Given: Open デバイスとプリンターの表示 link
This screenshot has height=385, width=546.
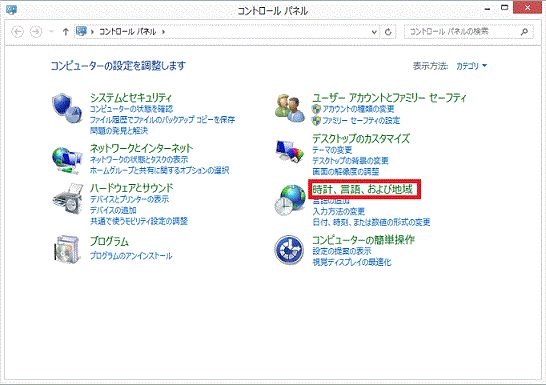Looking at the screenshot, I should click(129, 199).
